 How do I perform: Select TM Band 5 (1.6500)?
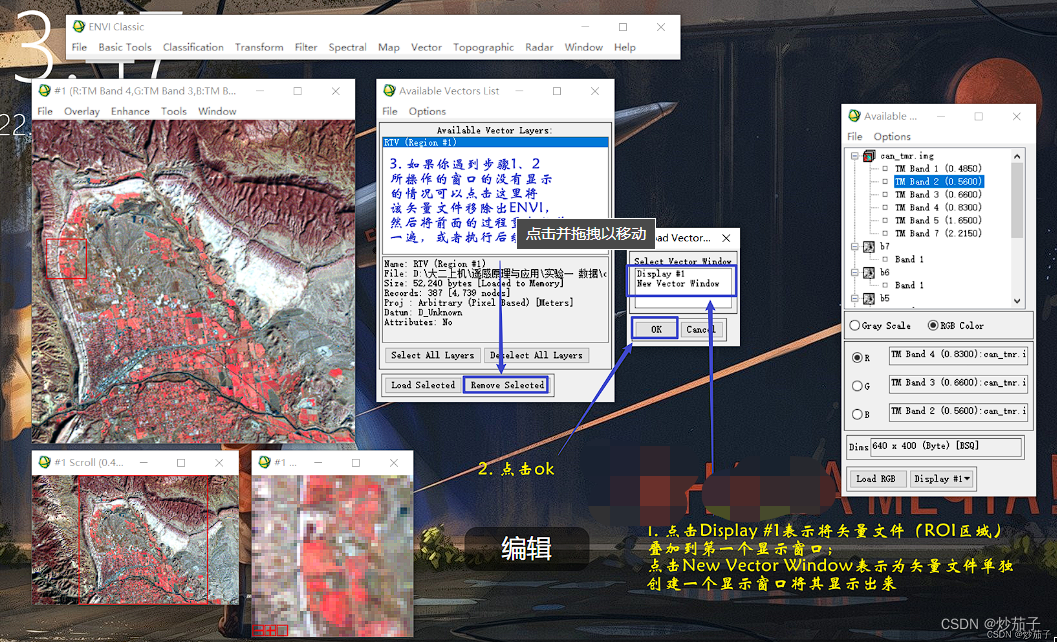[x=938, y=221]
